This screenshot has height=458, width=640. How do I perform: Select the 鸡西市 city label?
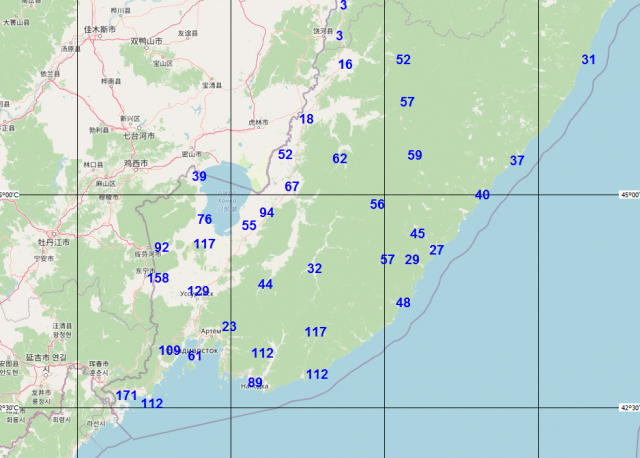click(x=134, y=162)
